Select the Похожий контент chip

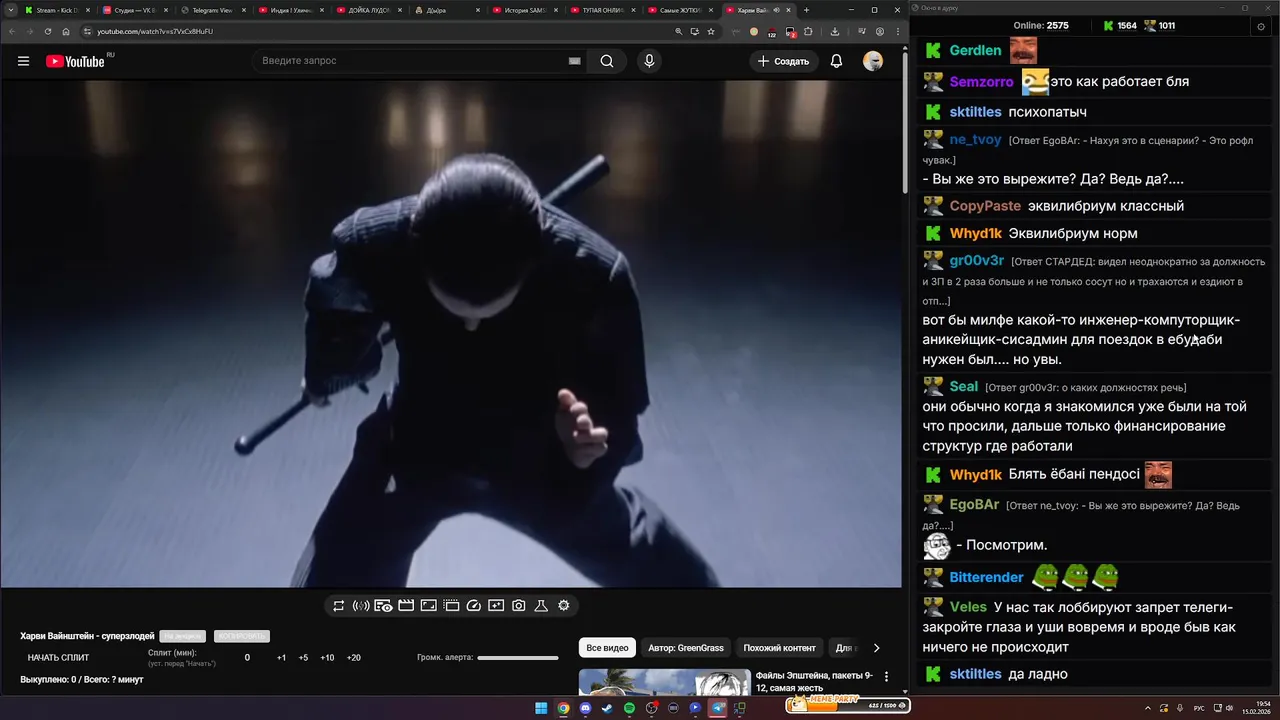[780, 648]
